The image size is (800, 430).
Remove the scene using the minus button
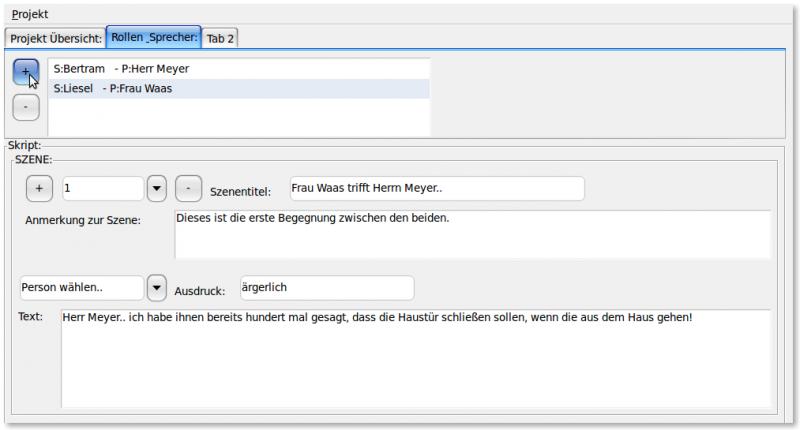pos(189,188)
